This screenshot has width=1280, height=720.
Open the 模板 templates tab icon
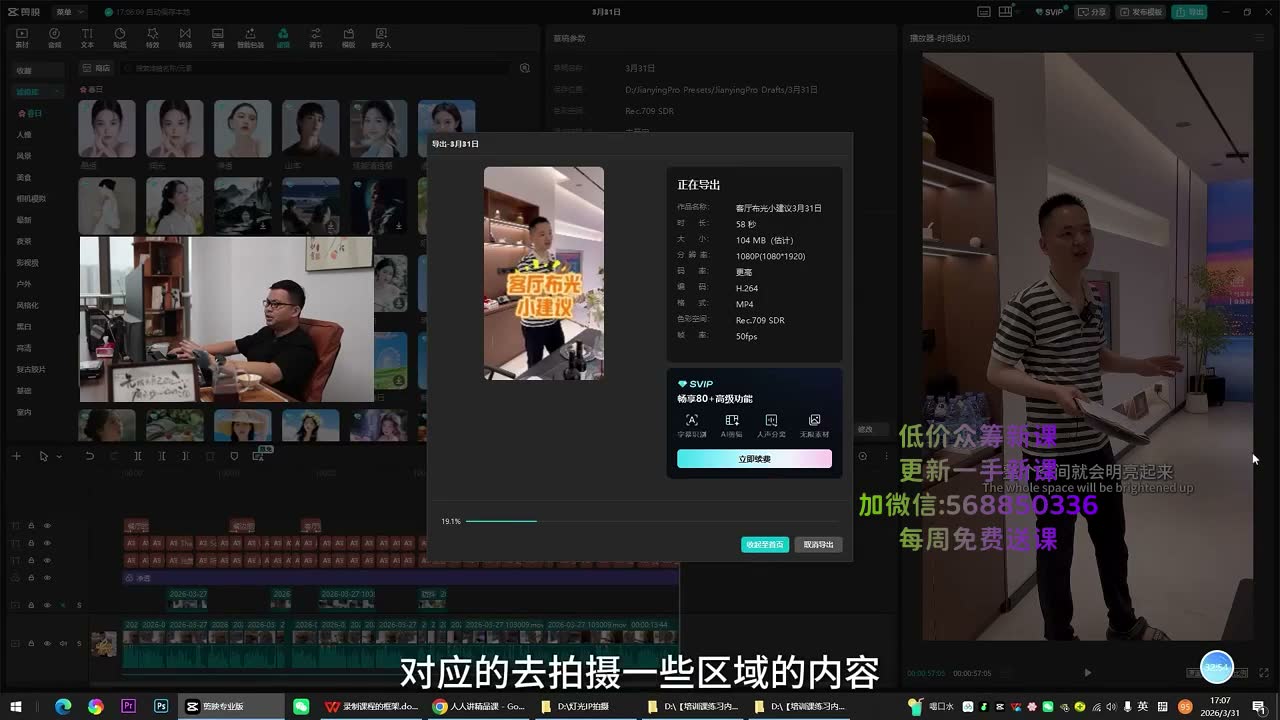pos(348,38)
